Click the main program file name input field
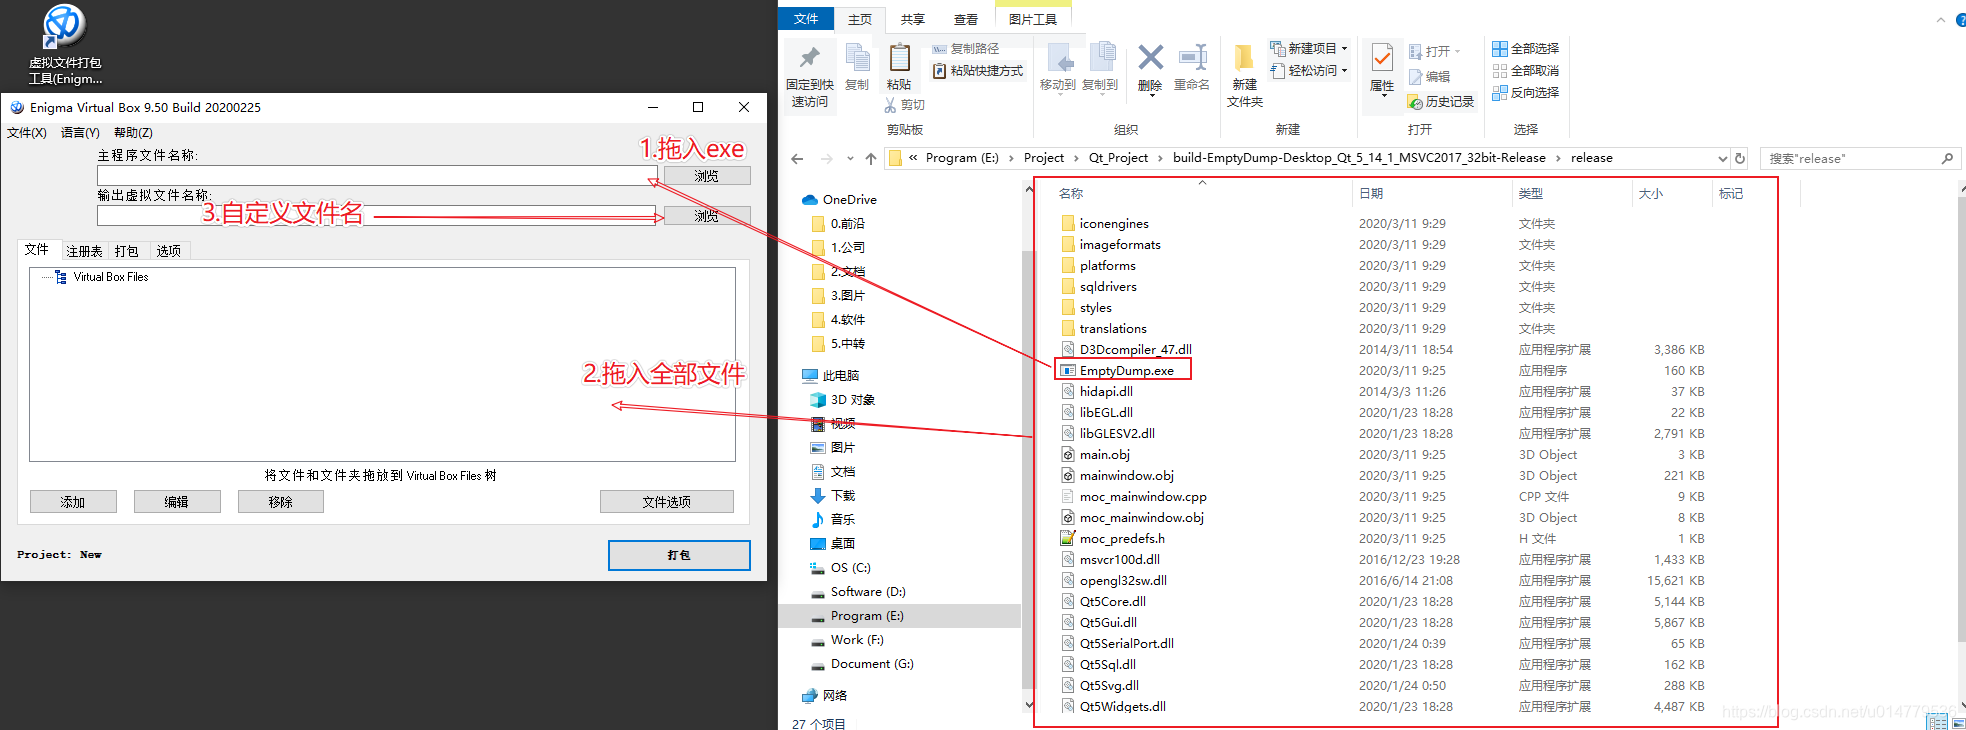The height and width of the screenshot is (730, 1966). [x=376, y=176]
